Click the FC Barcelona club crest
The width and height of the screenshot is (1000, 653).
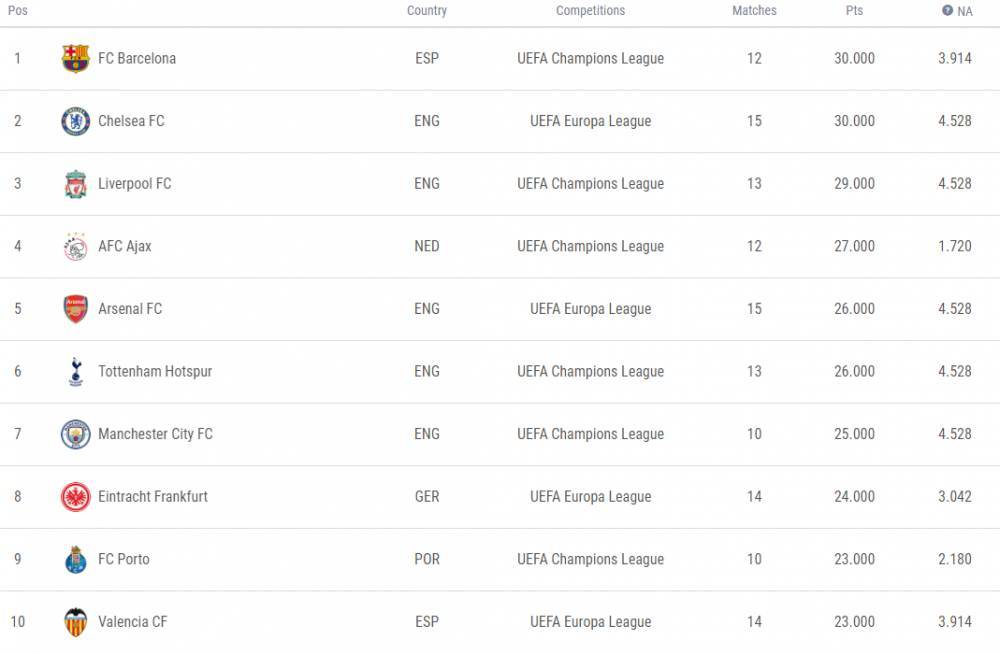pyautogui.click(x=75, y=58)
